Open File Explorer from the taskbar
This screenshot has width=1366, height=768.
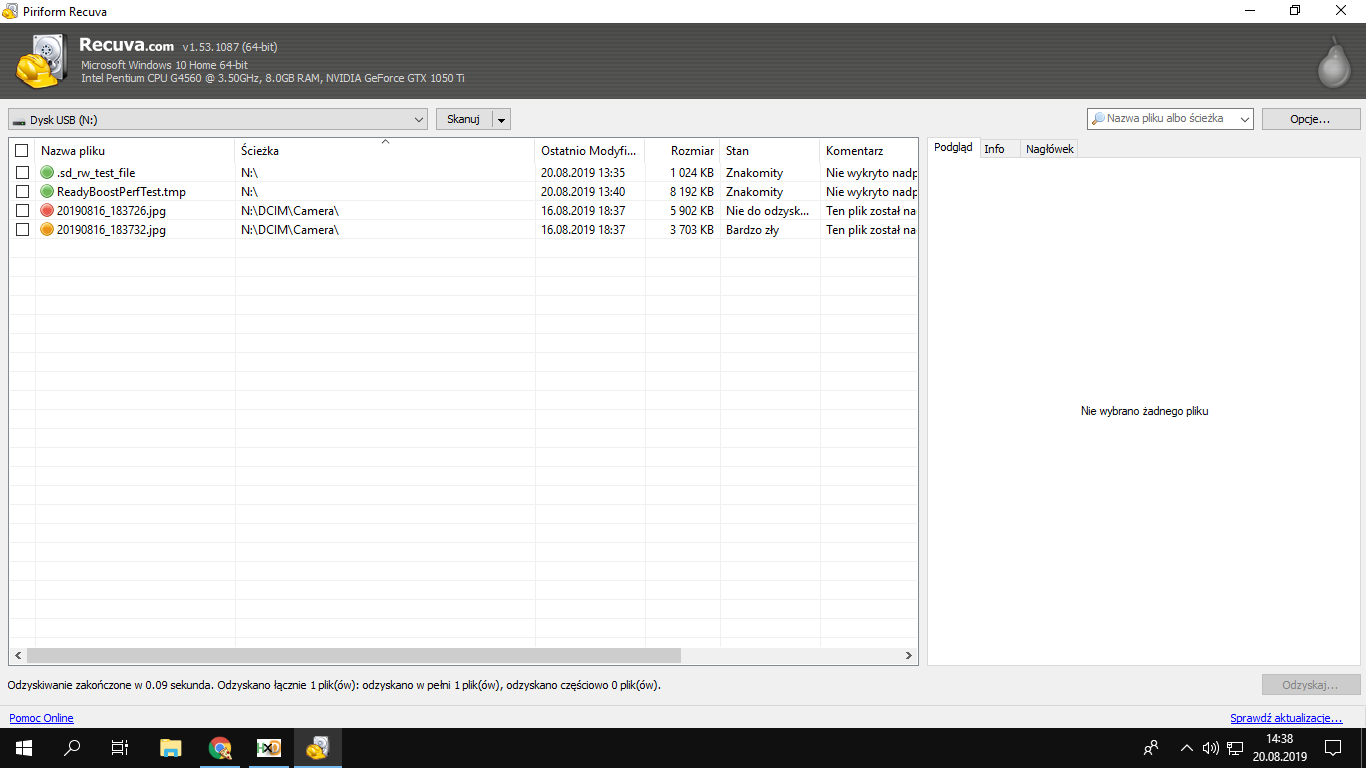[x=171, y=748]
